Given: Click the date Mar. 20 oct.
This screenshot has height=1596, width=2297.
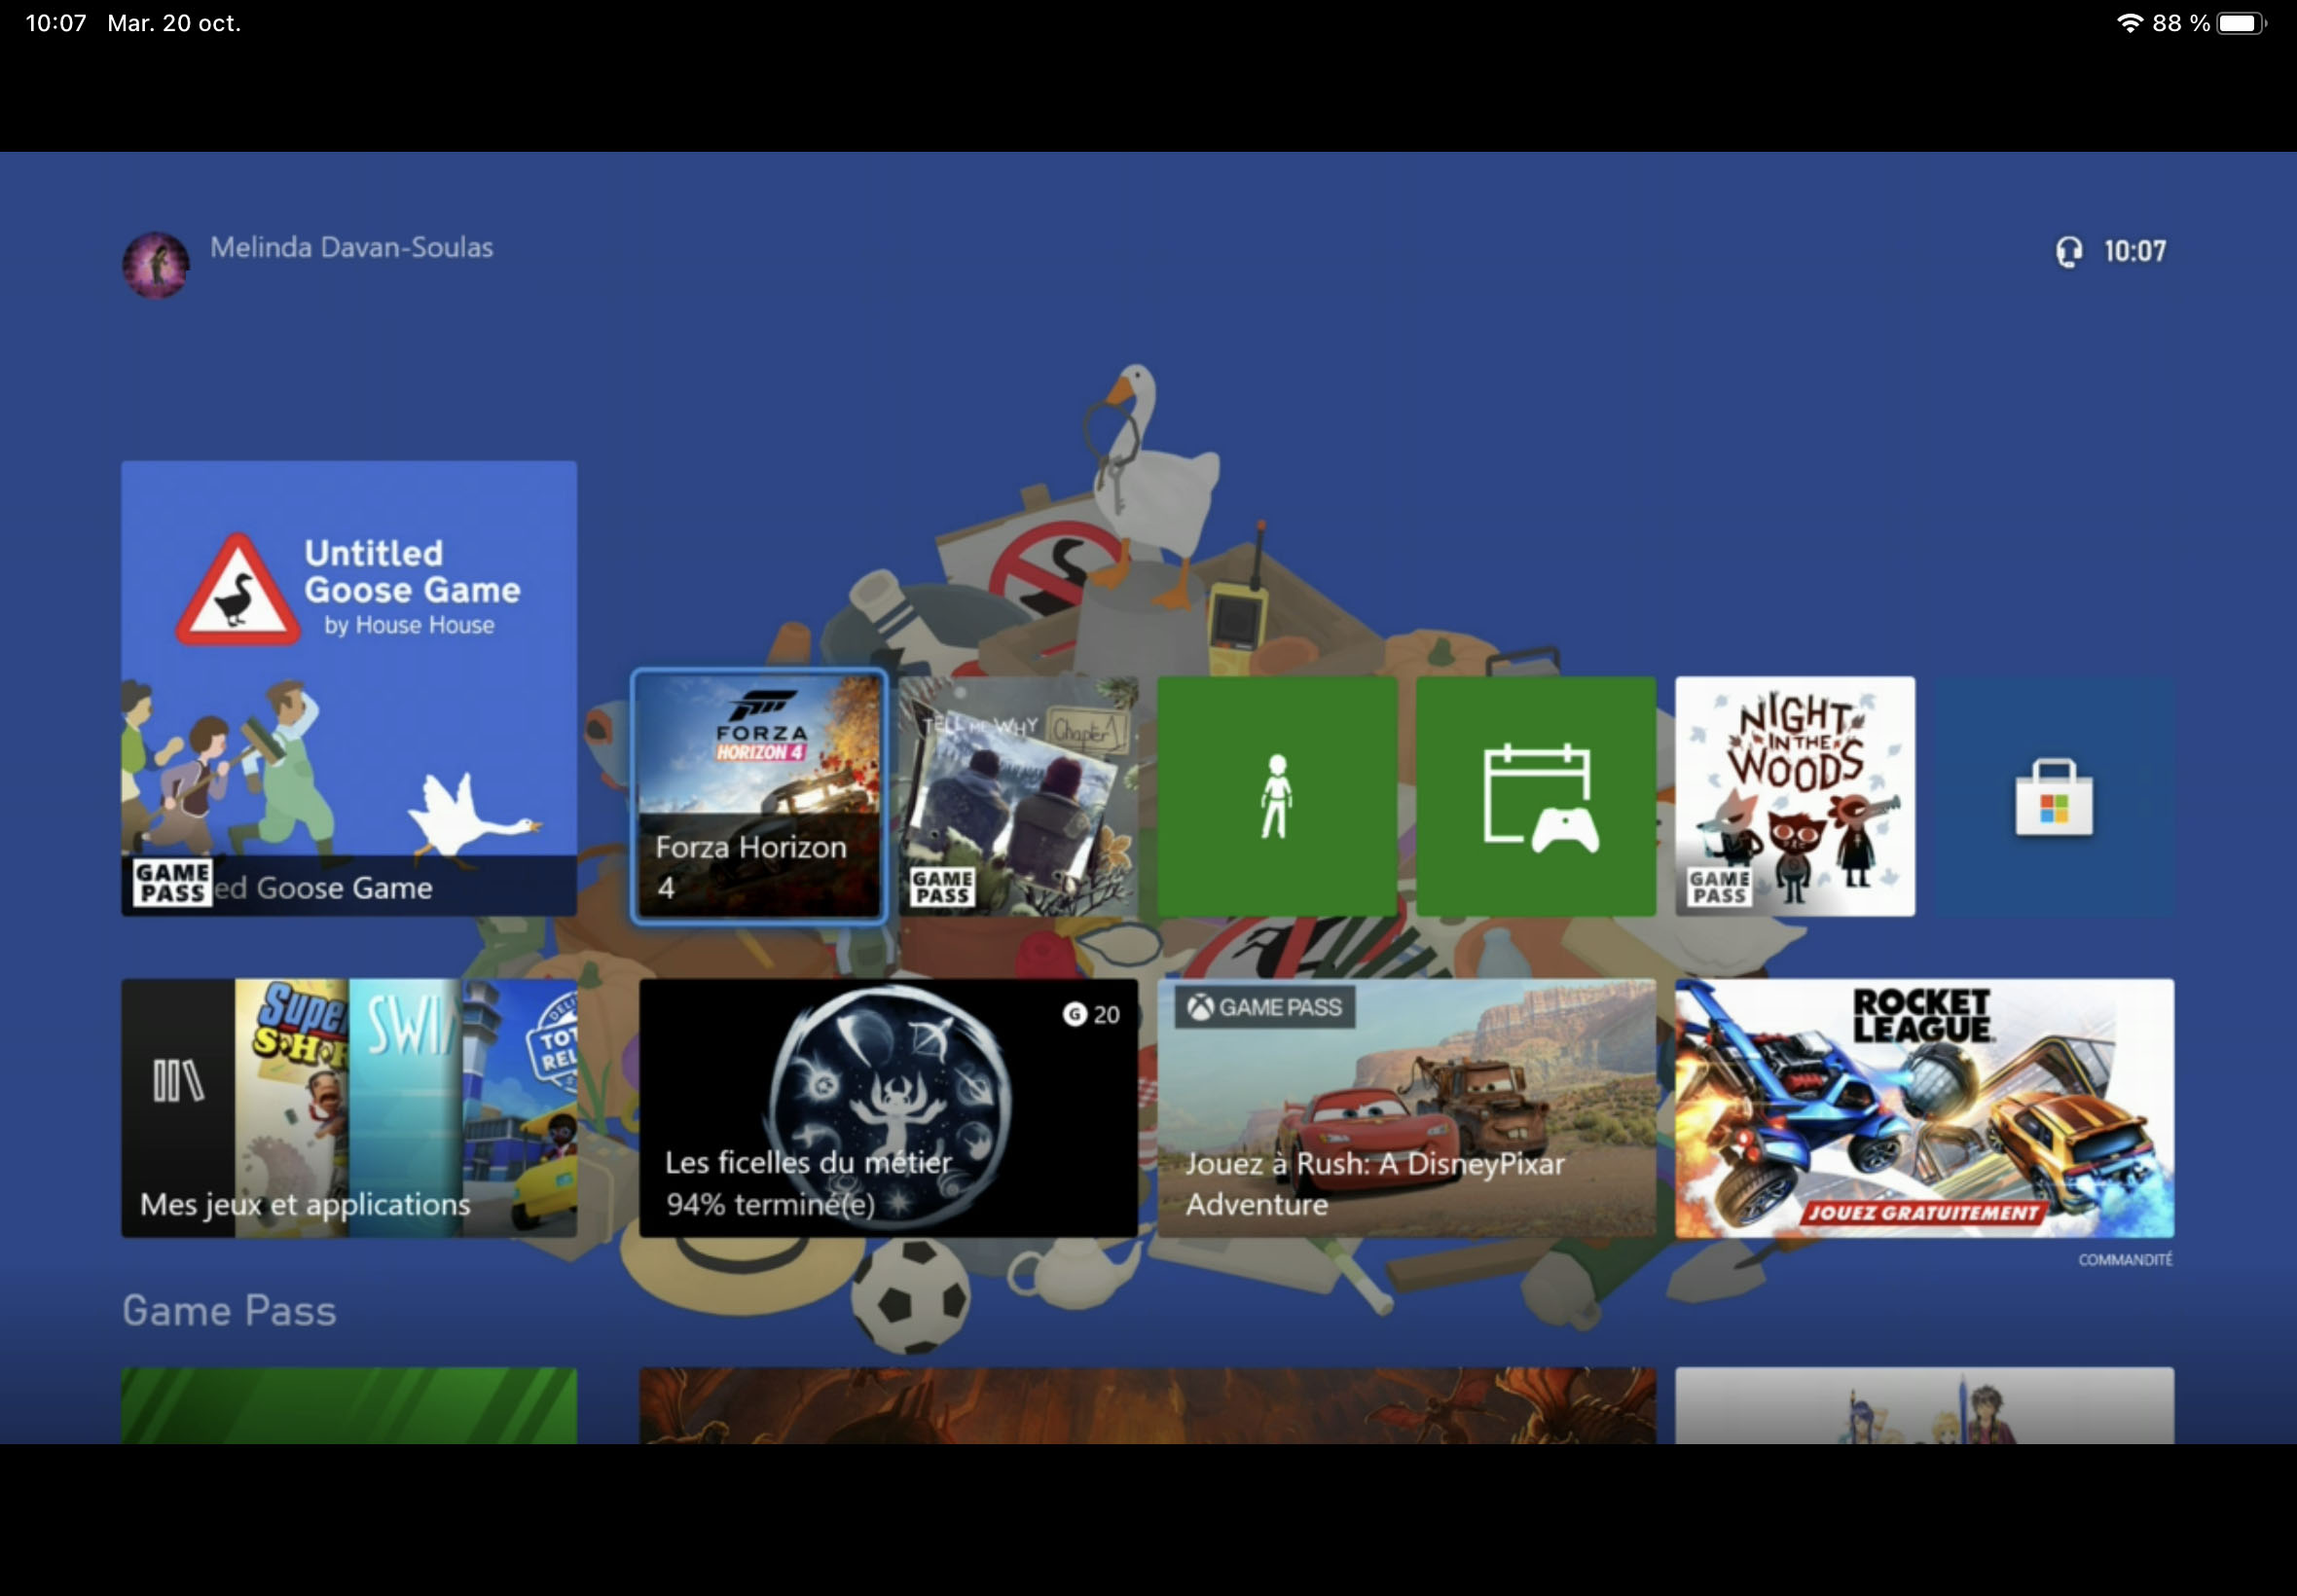Looking at the screenshot, I should point(174,23).
